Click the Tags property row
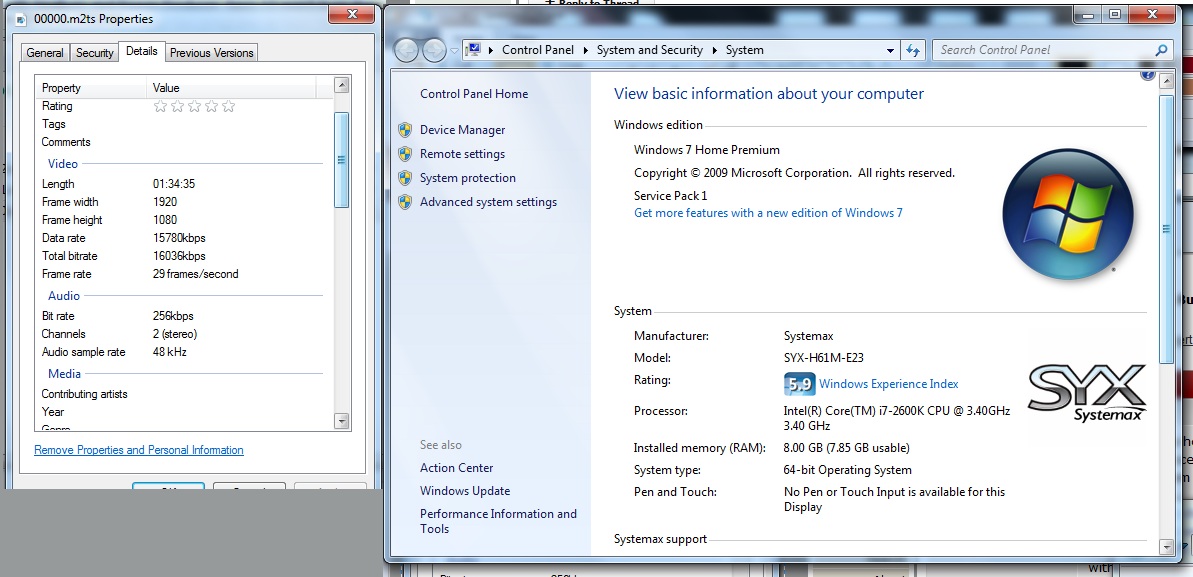The height and width of the screenshot is (577, 1193). coord(184,123)
